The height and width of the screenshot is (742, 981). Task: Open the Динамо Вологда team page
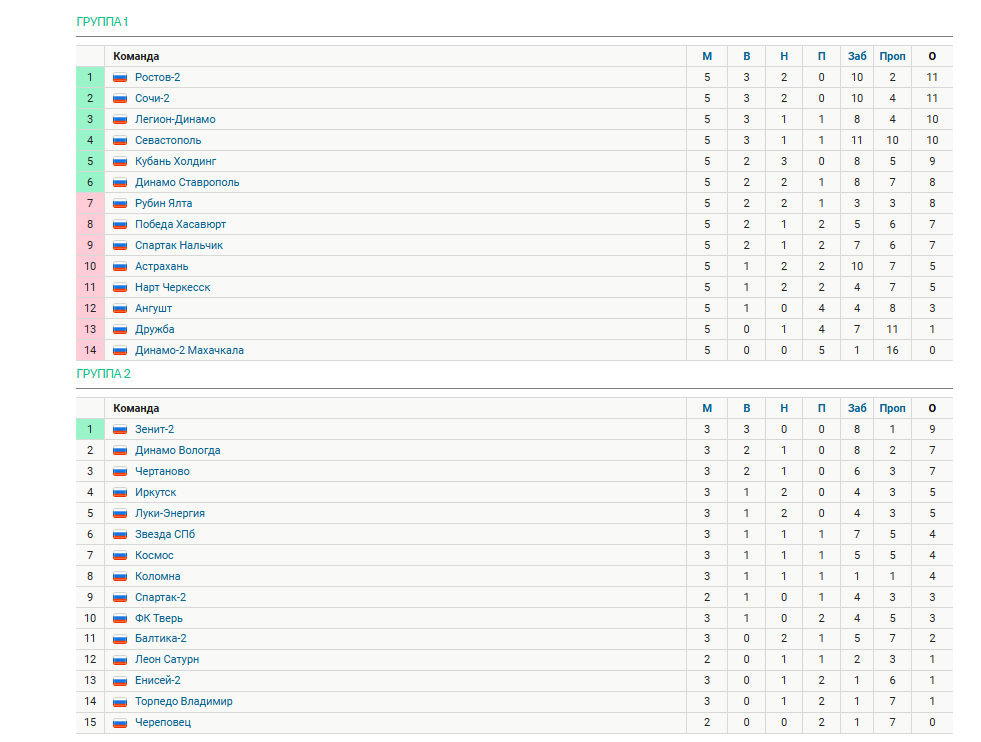pyautogui.click(x=178, y=450)
